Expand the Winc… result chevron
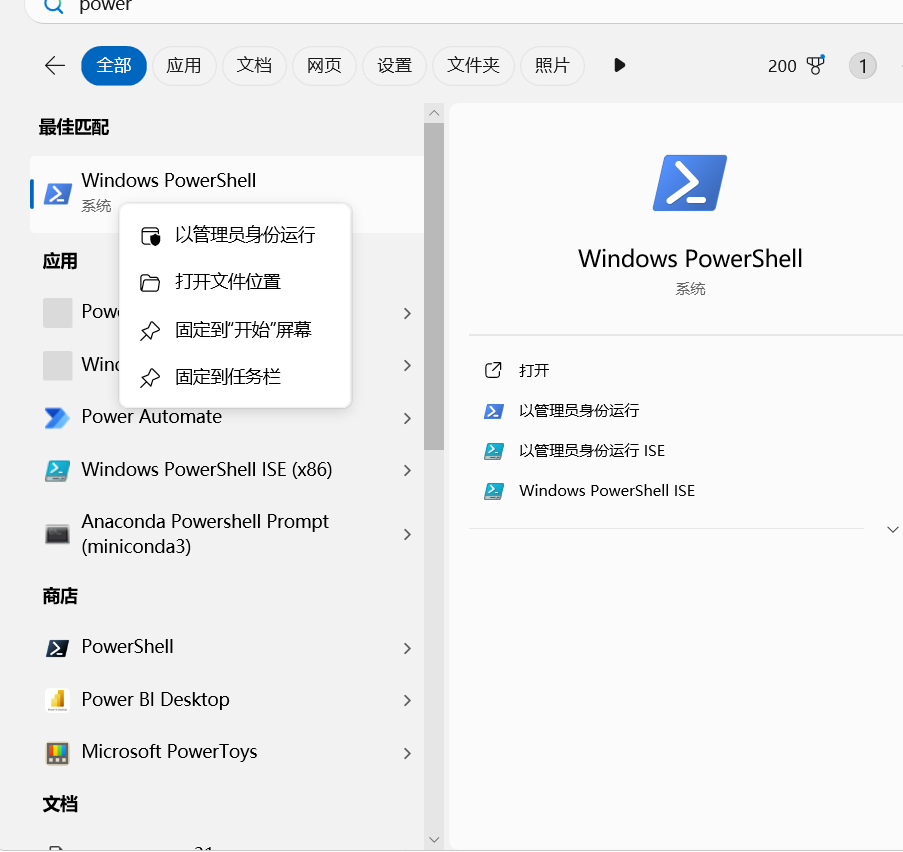Image resolution: width=903 pixels, height=852 pixels. coord(407,365)
